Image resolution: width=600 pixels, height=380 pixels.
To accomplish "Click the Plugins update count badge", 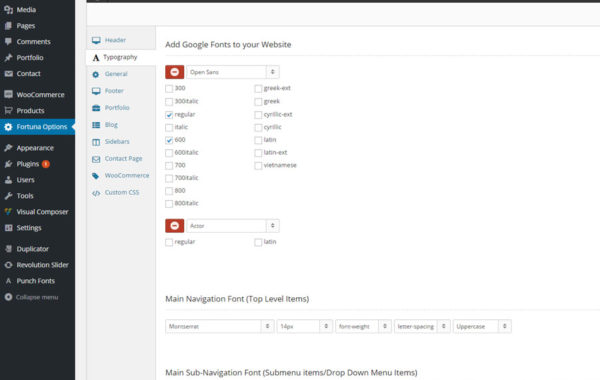I will (46, 164).
